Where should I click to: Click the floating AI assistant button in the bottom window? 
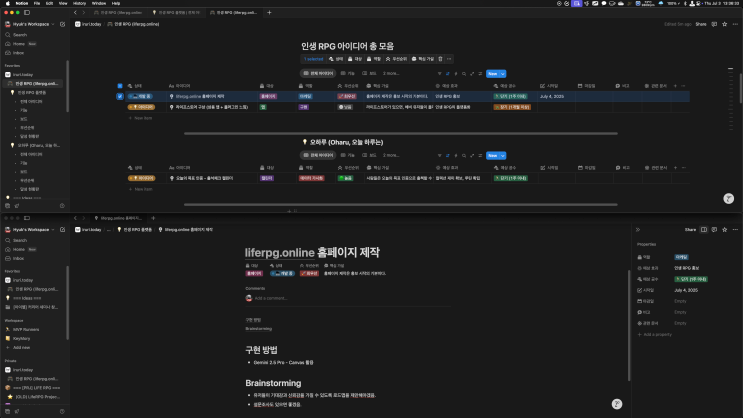[x=616, y=404]
